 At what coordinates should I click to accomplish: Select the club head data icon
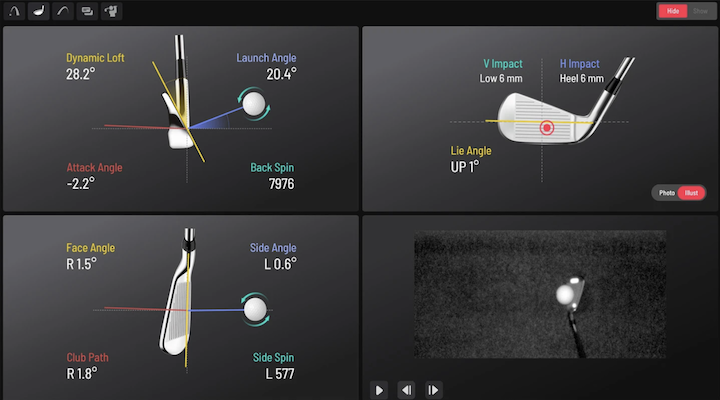(x=38, y=12)
